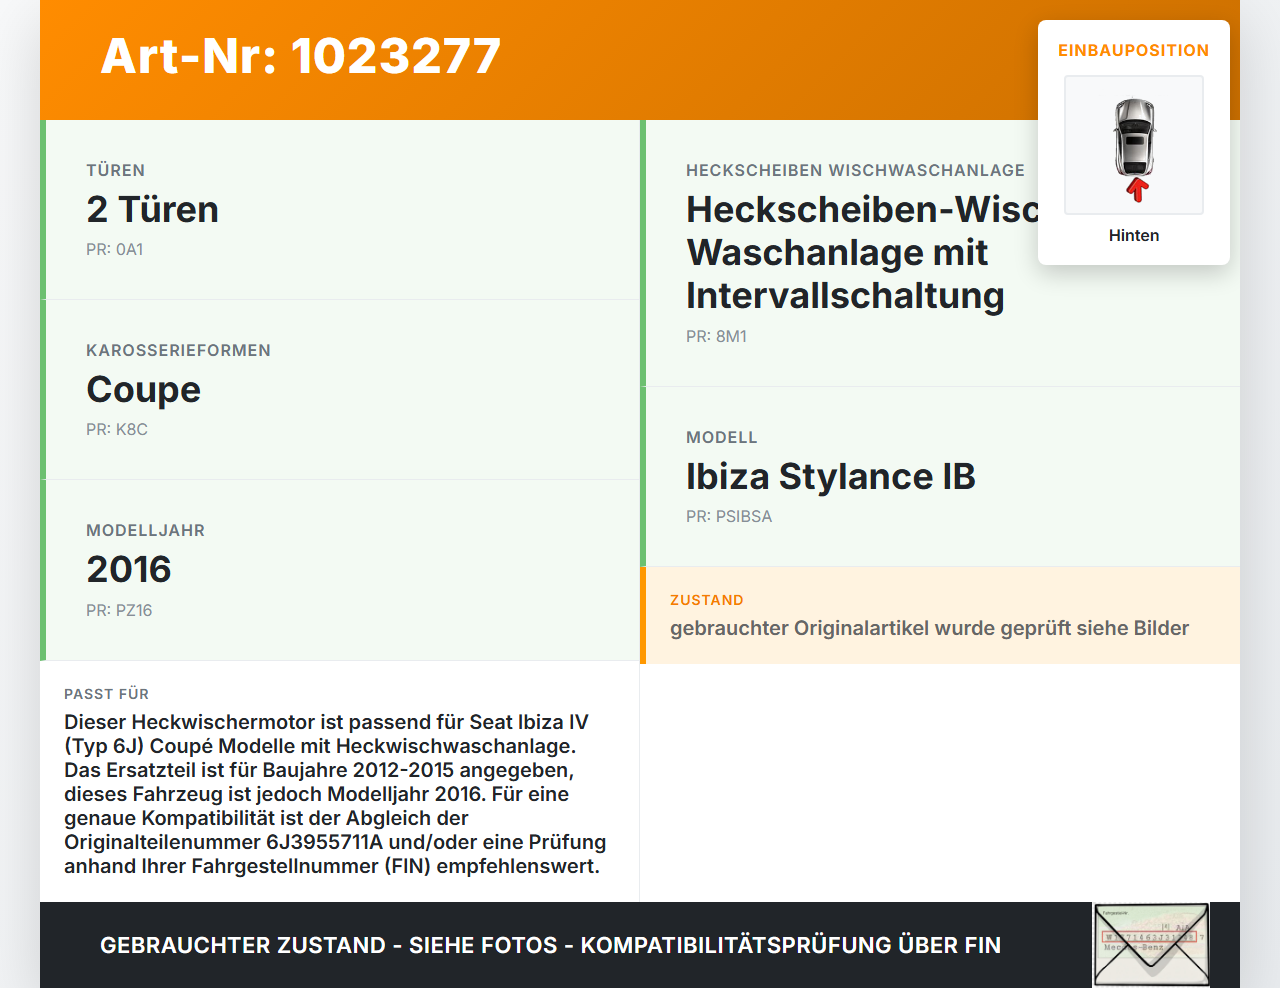Viewport: 1280px width, 988px height.
Task: Click the MODELLJAHR label
Action: (x=146, y=530)
